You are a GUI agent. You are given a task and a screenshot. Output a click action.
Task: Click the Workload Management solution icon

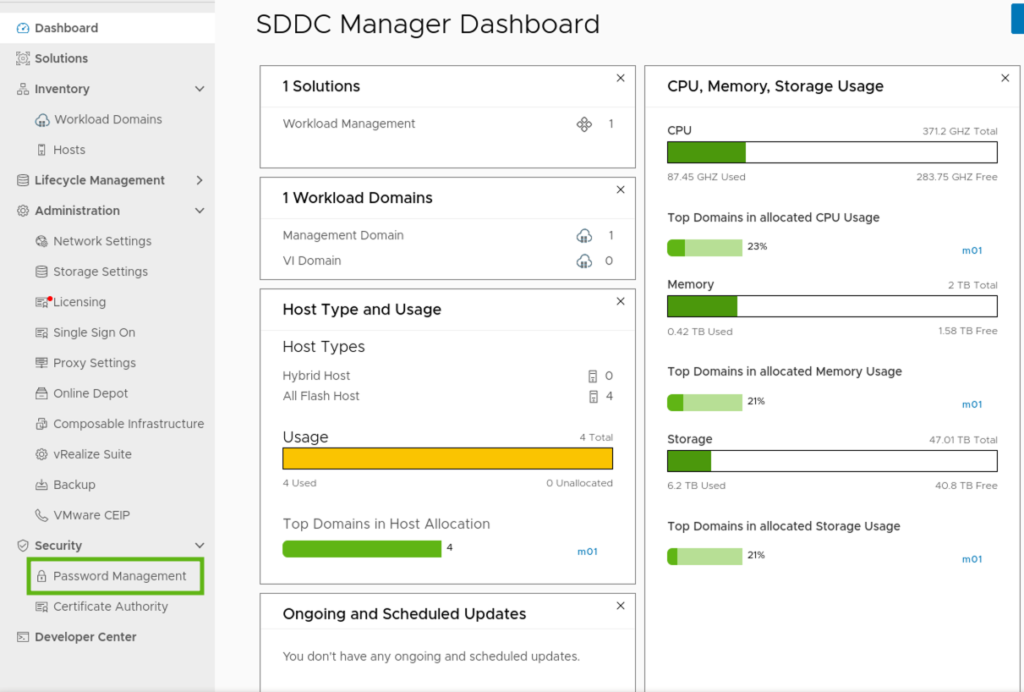click(584, 124)
